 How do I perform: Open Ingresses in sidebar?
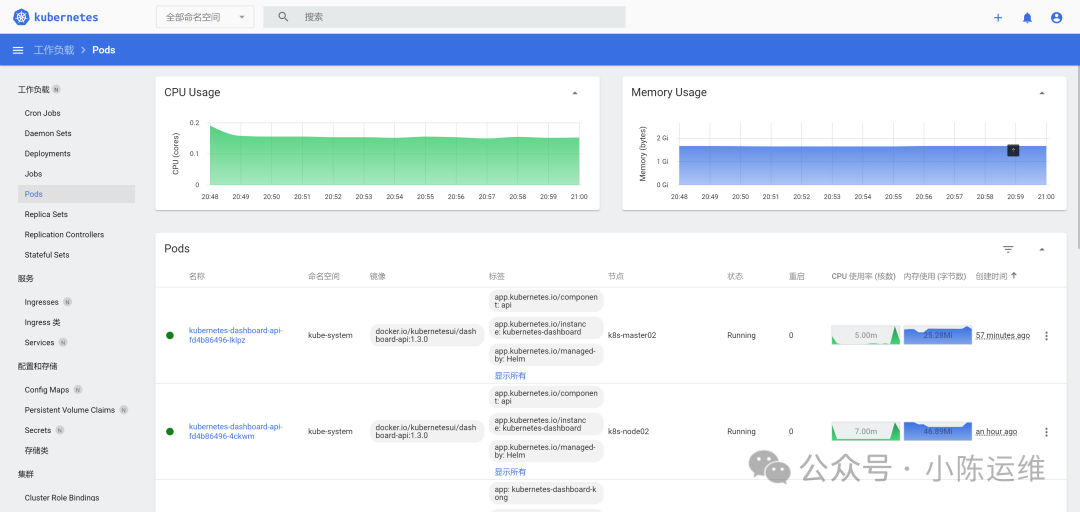(41, 302)
